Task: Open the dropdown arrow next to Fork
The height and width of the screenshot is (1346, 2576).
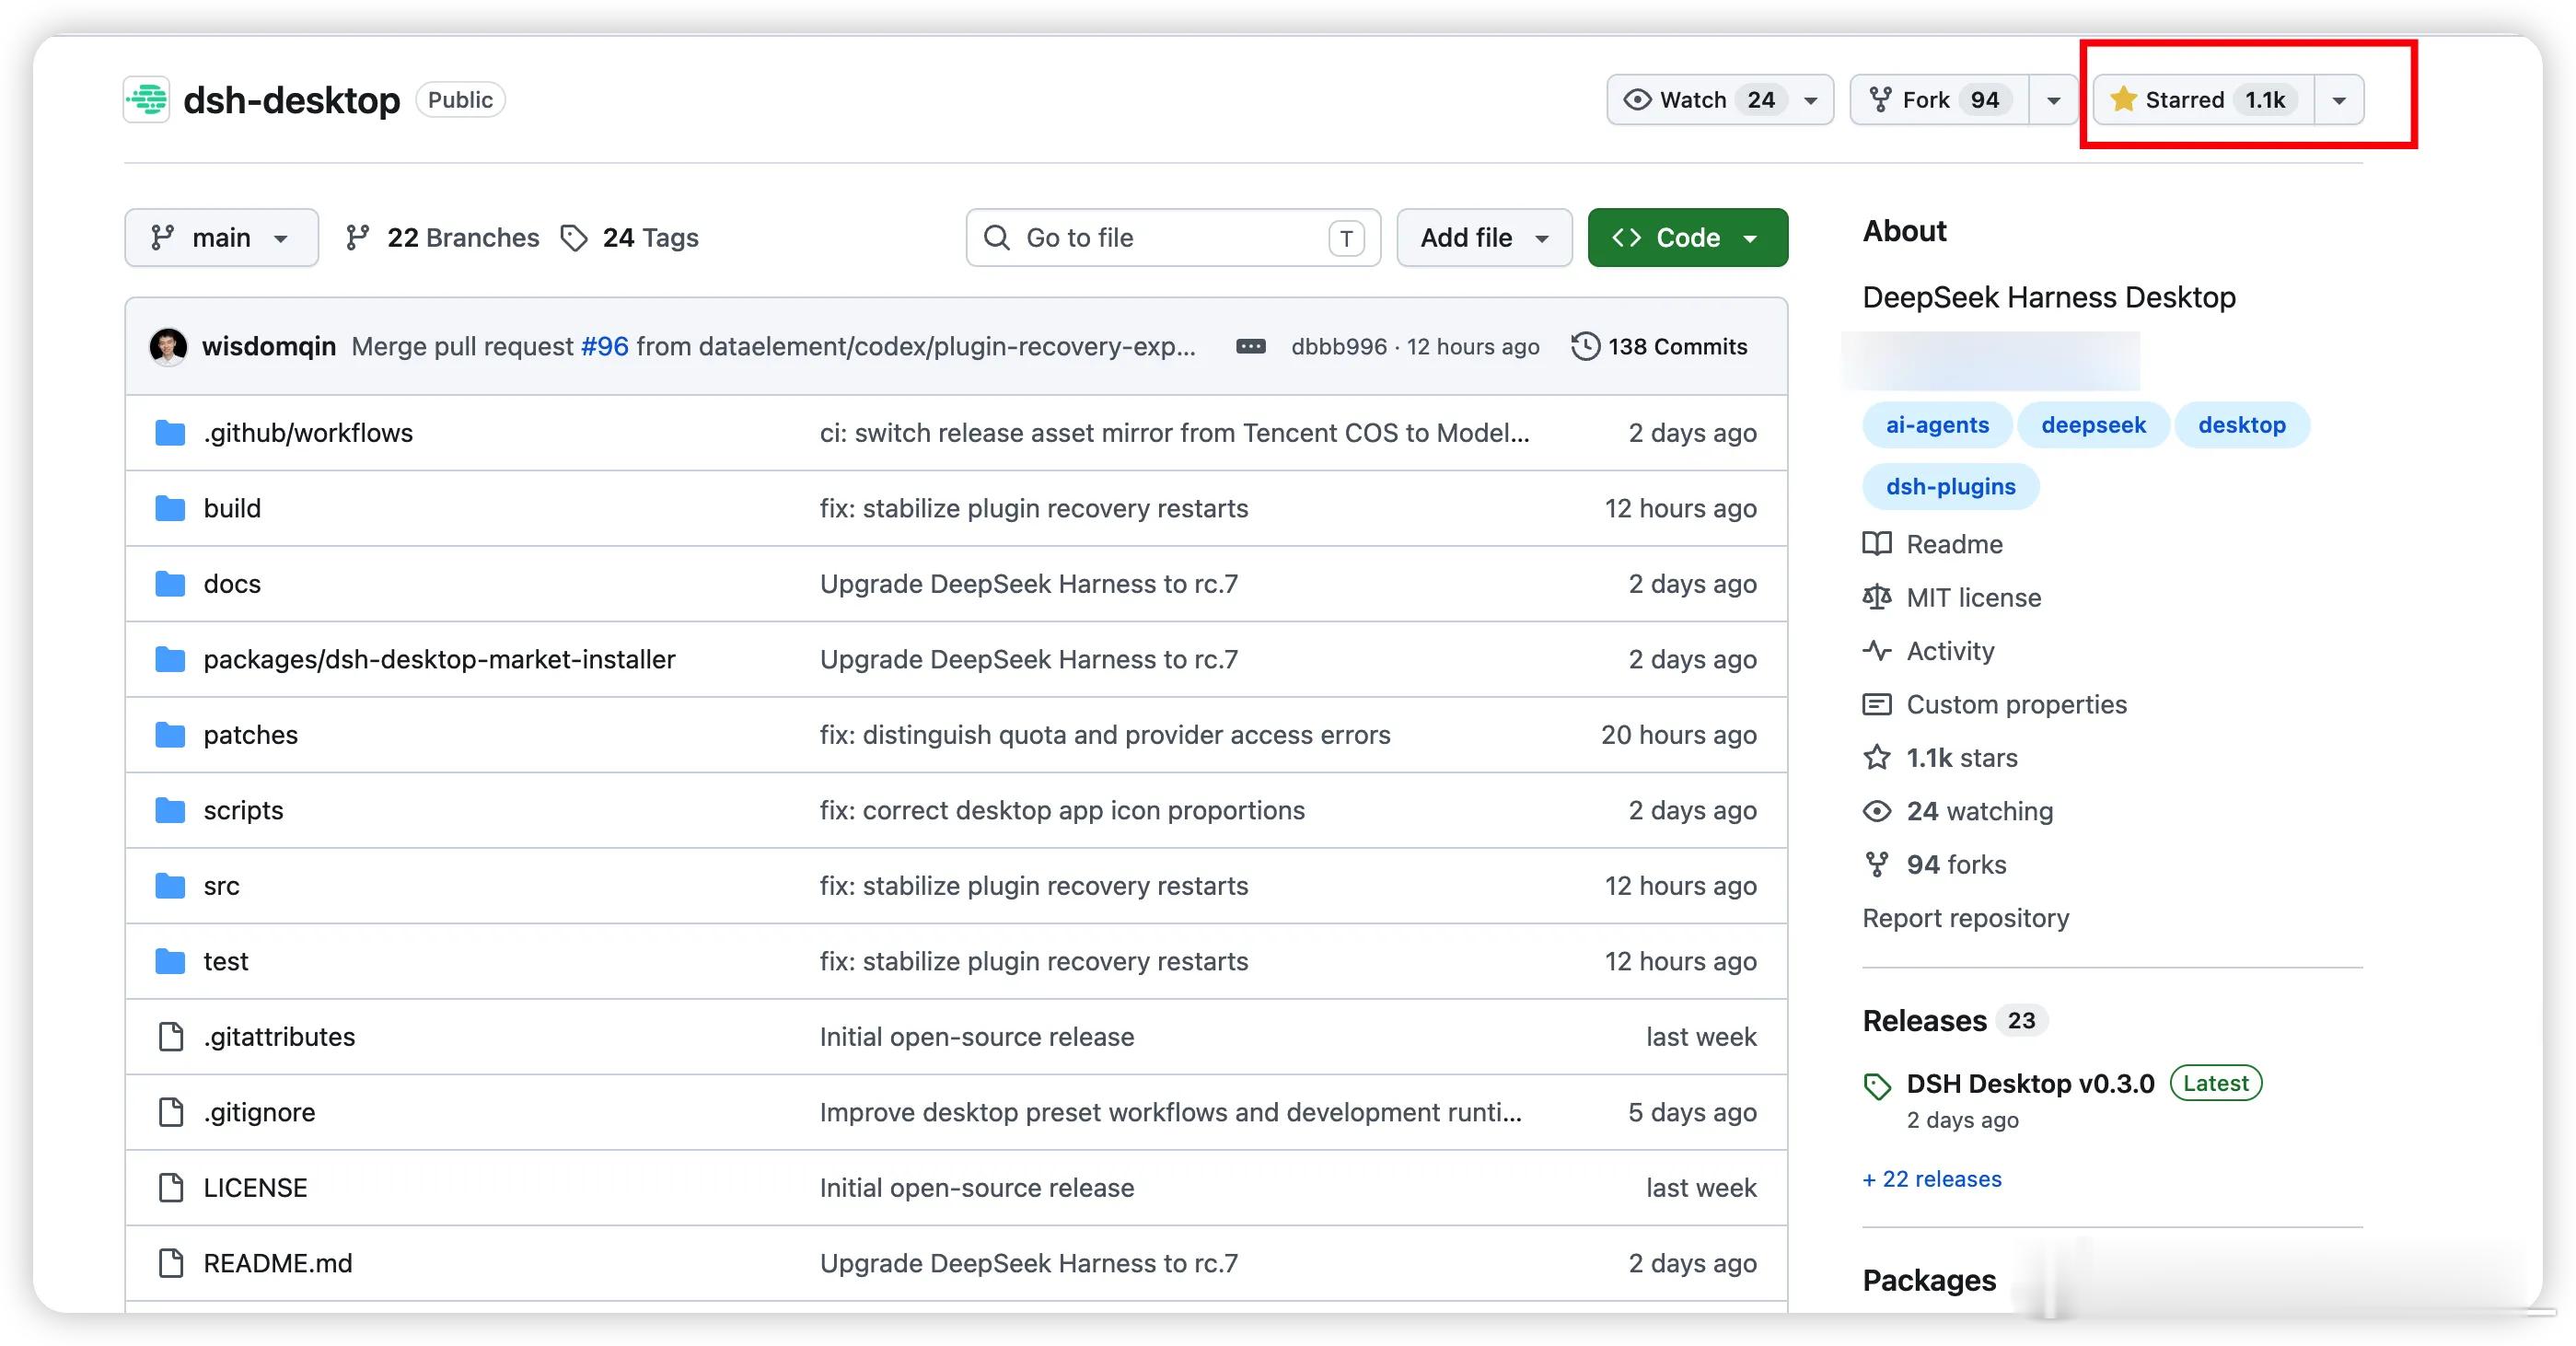Action: [2053, 100]
